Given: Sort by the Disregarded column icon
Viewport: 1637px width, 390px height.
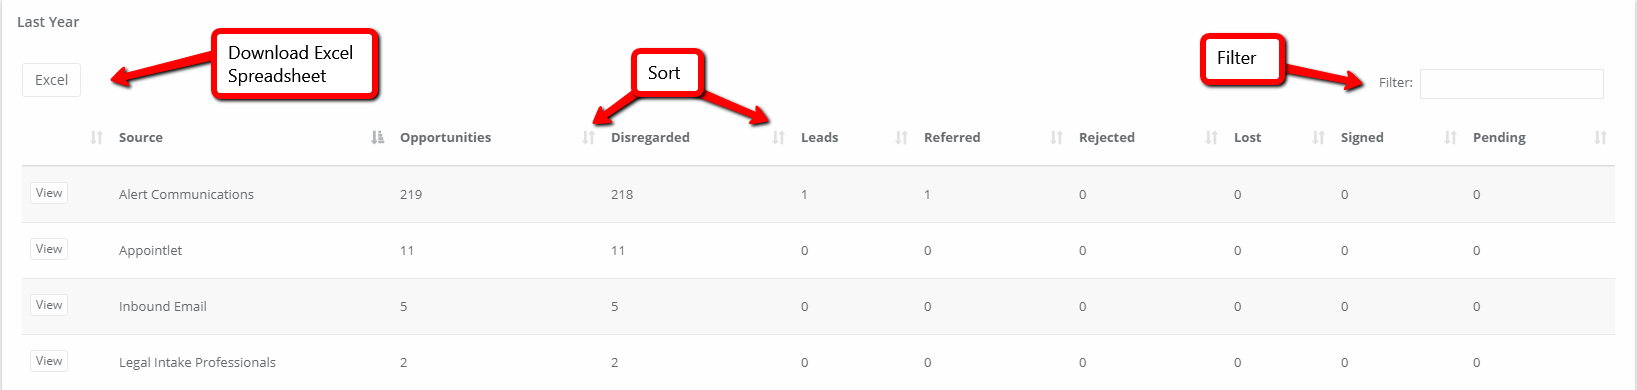Looking at the screenshot, I should point(778,137).
